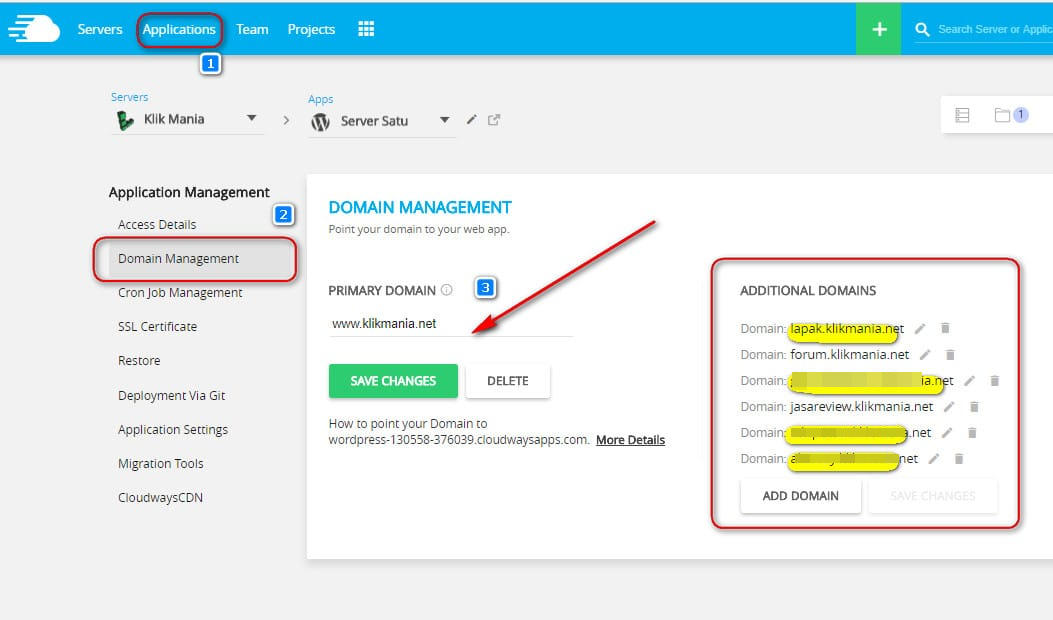This screenshot has width=1053, height=620.
Task: Click the green Save Changes button
Action: click(x=393, y=381)
